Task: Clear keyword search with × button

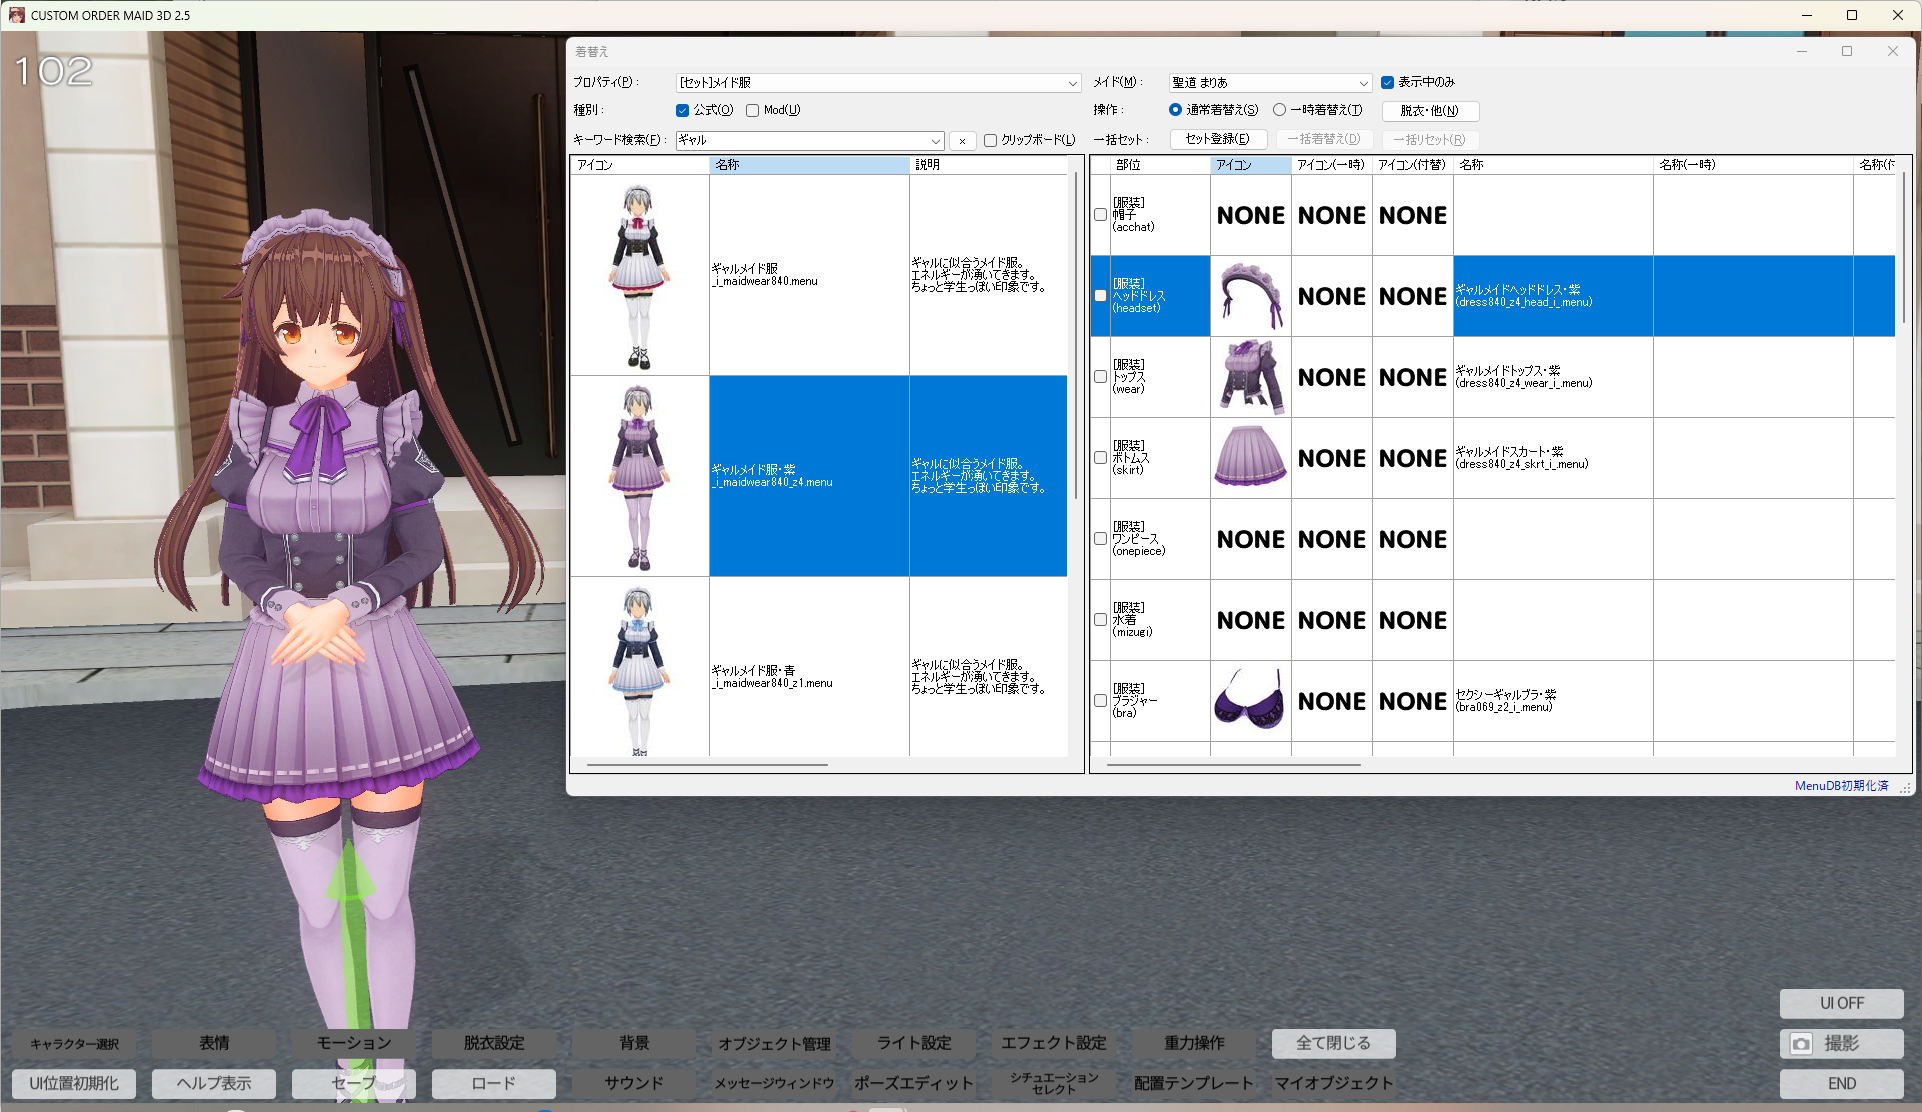Action: [x=962, y=141]
